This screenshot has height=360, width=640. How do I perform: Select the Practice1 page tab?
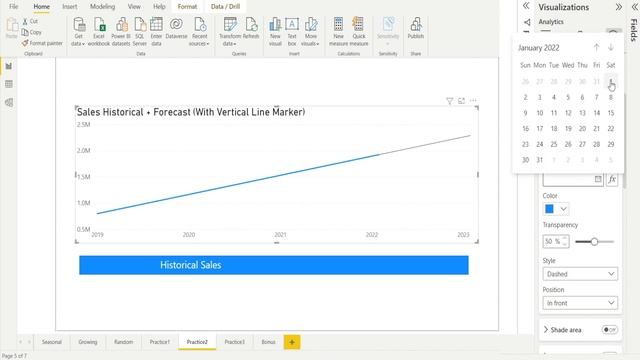160,342
